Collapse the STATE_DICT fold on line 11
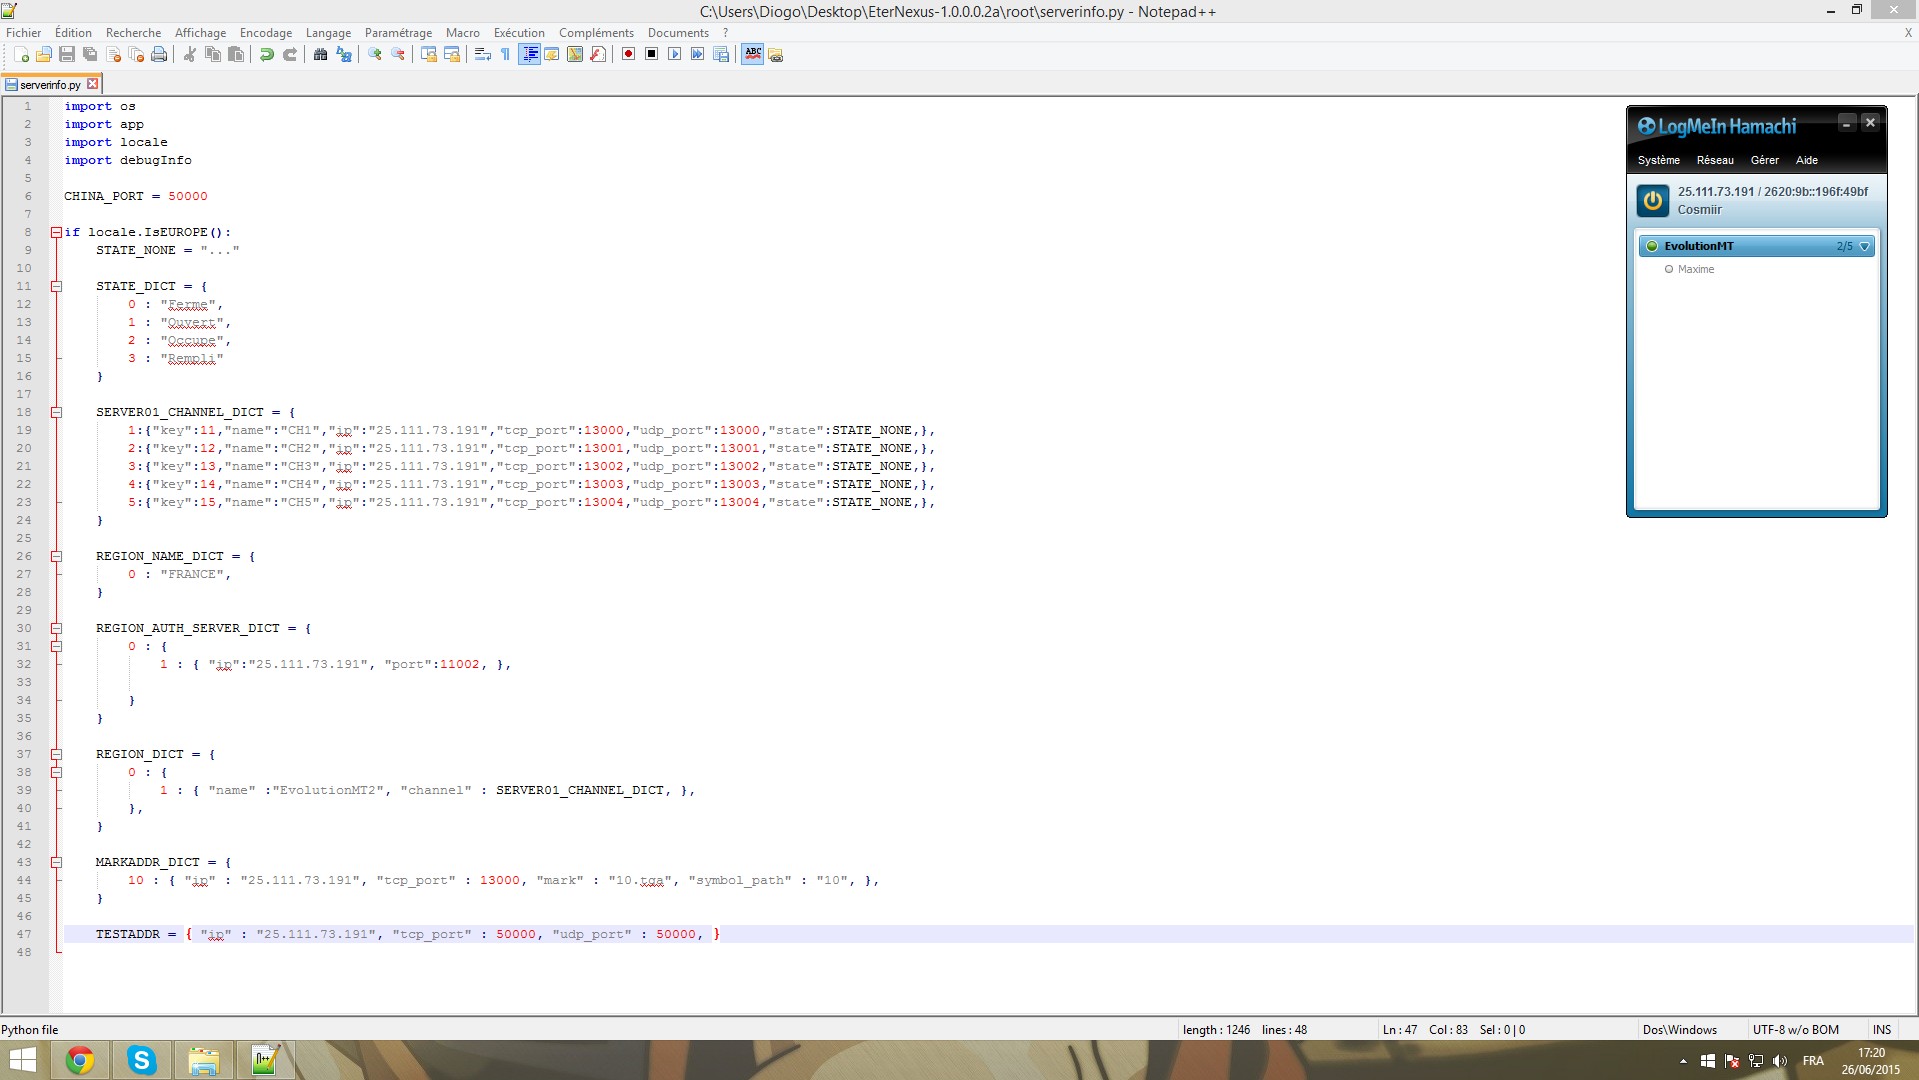The image size is (1919, 1080). (x=57, y=286)
